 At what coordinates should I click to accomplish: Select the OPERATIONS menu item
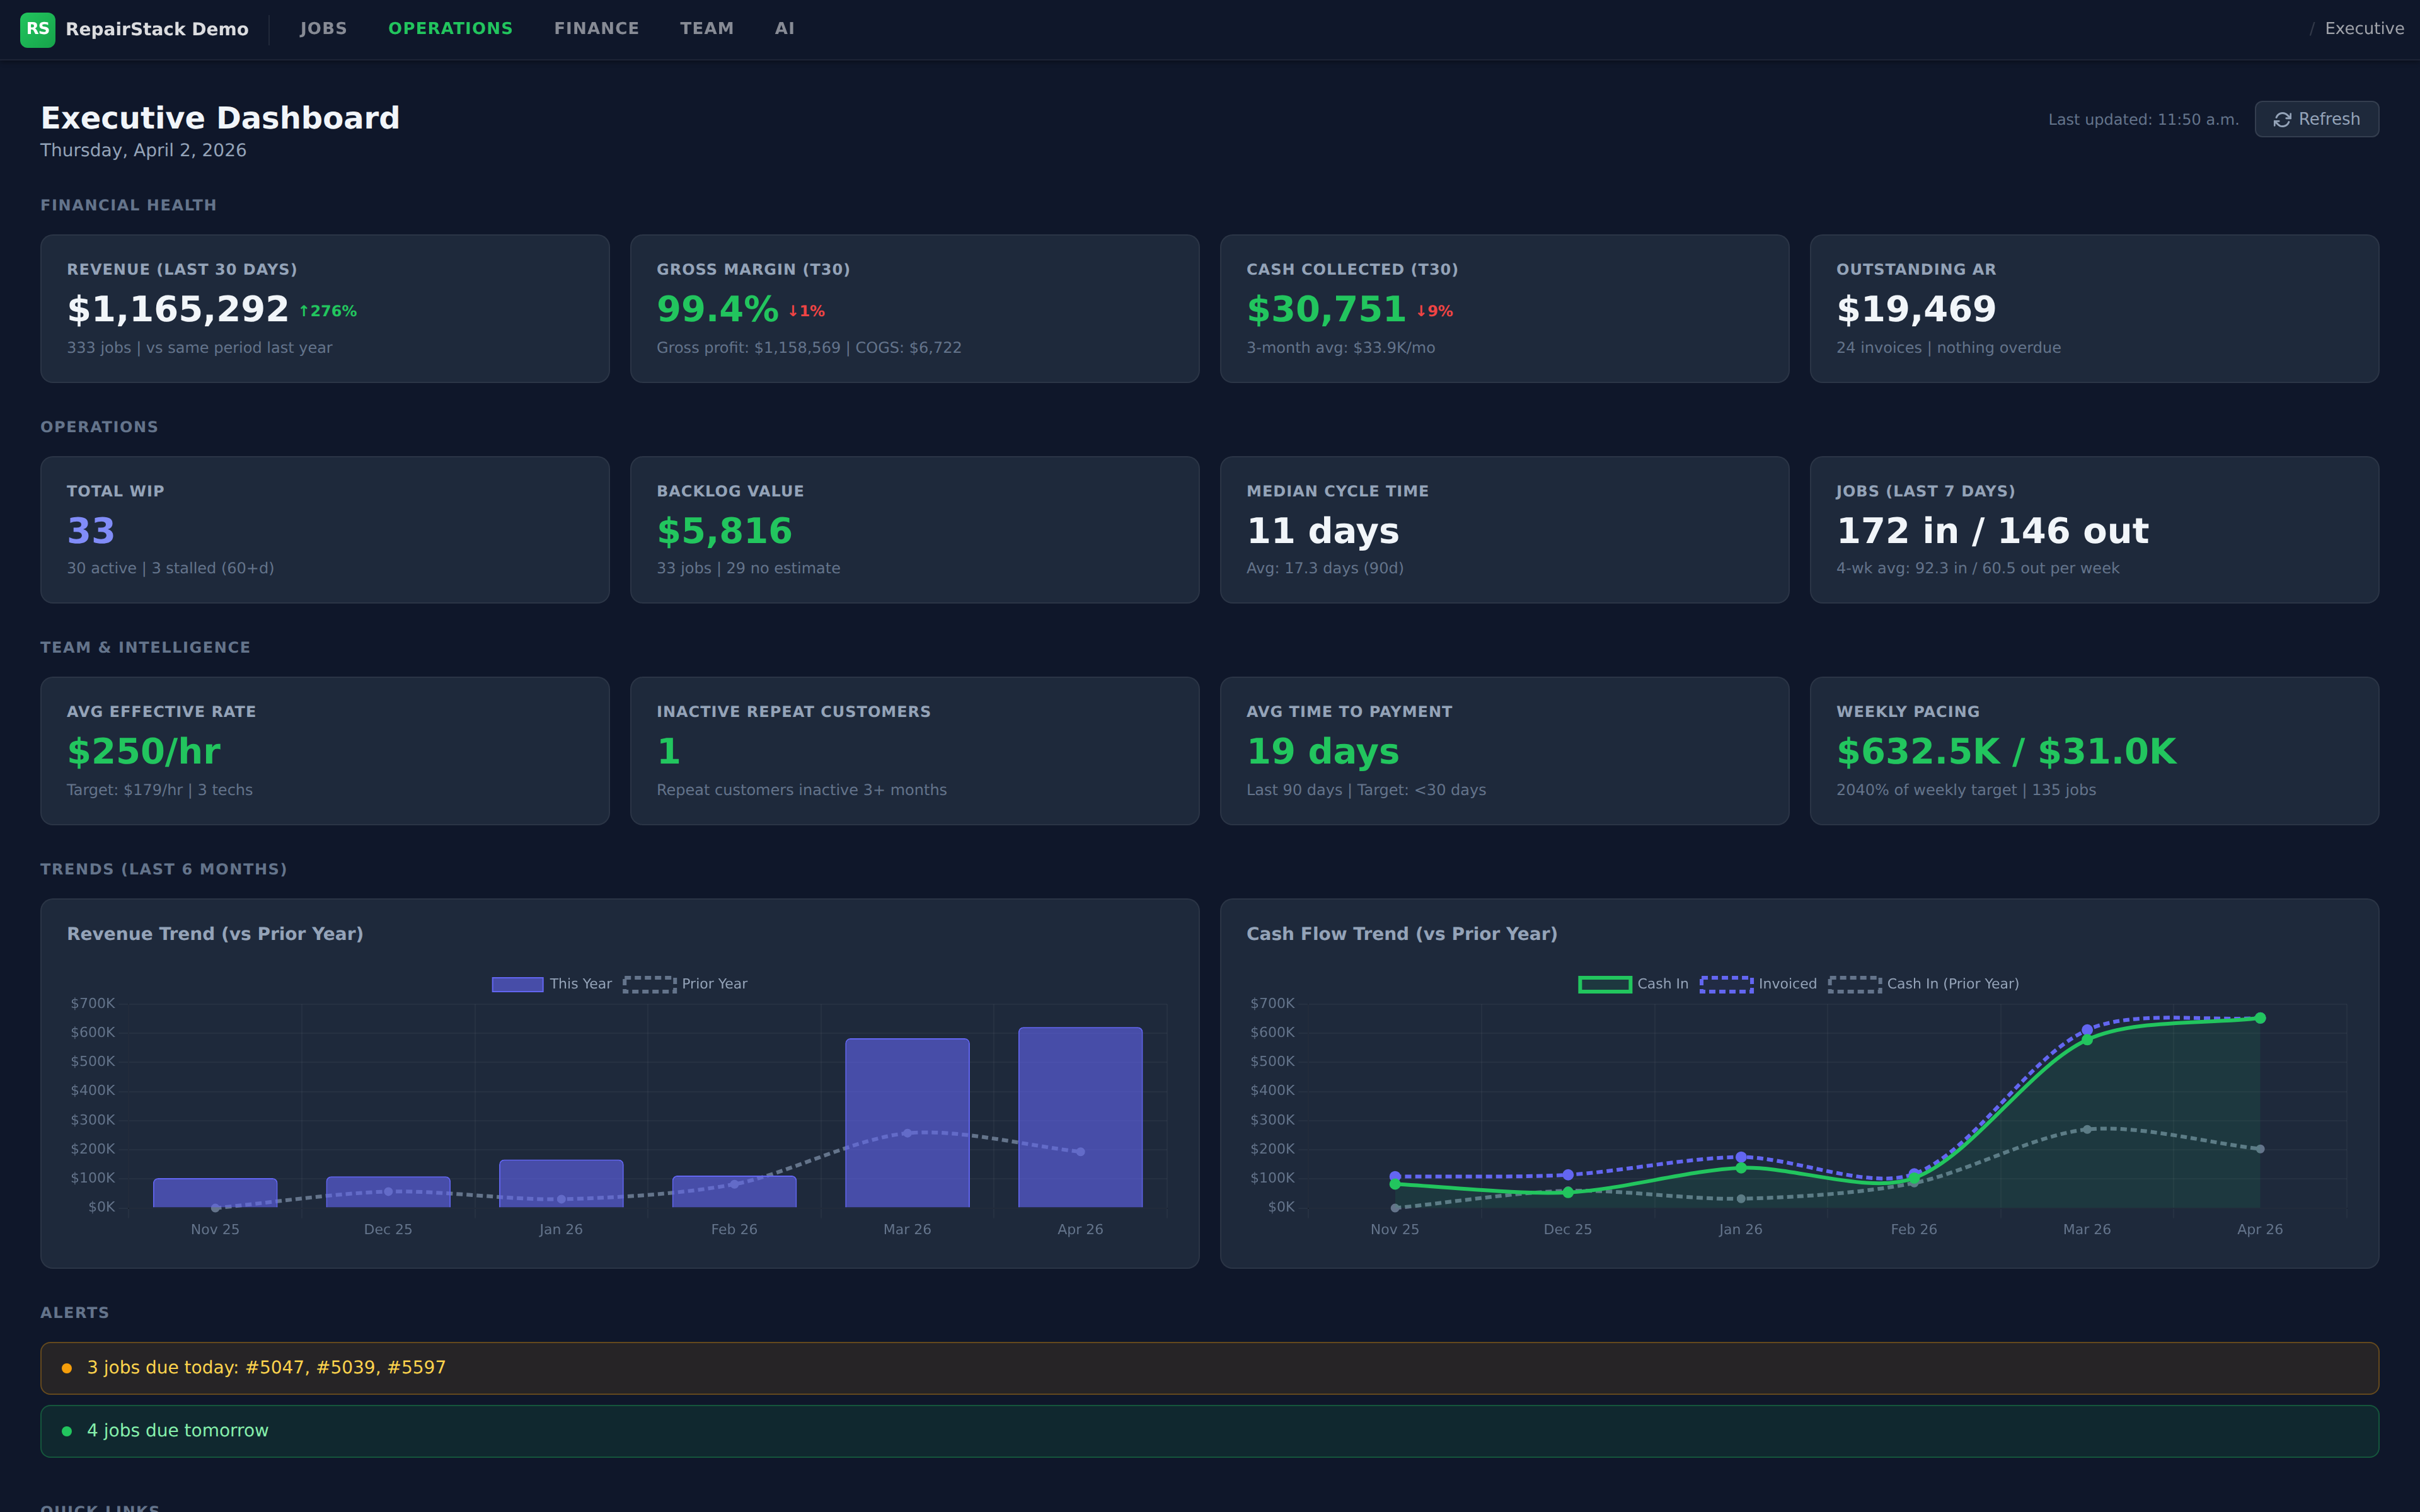pos(450,28)
